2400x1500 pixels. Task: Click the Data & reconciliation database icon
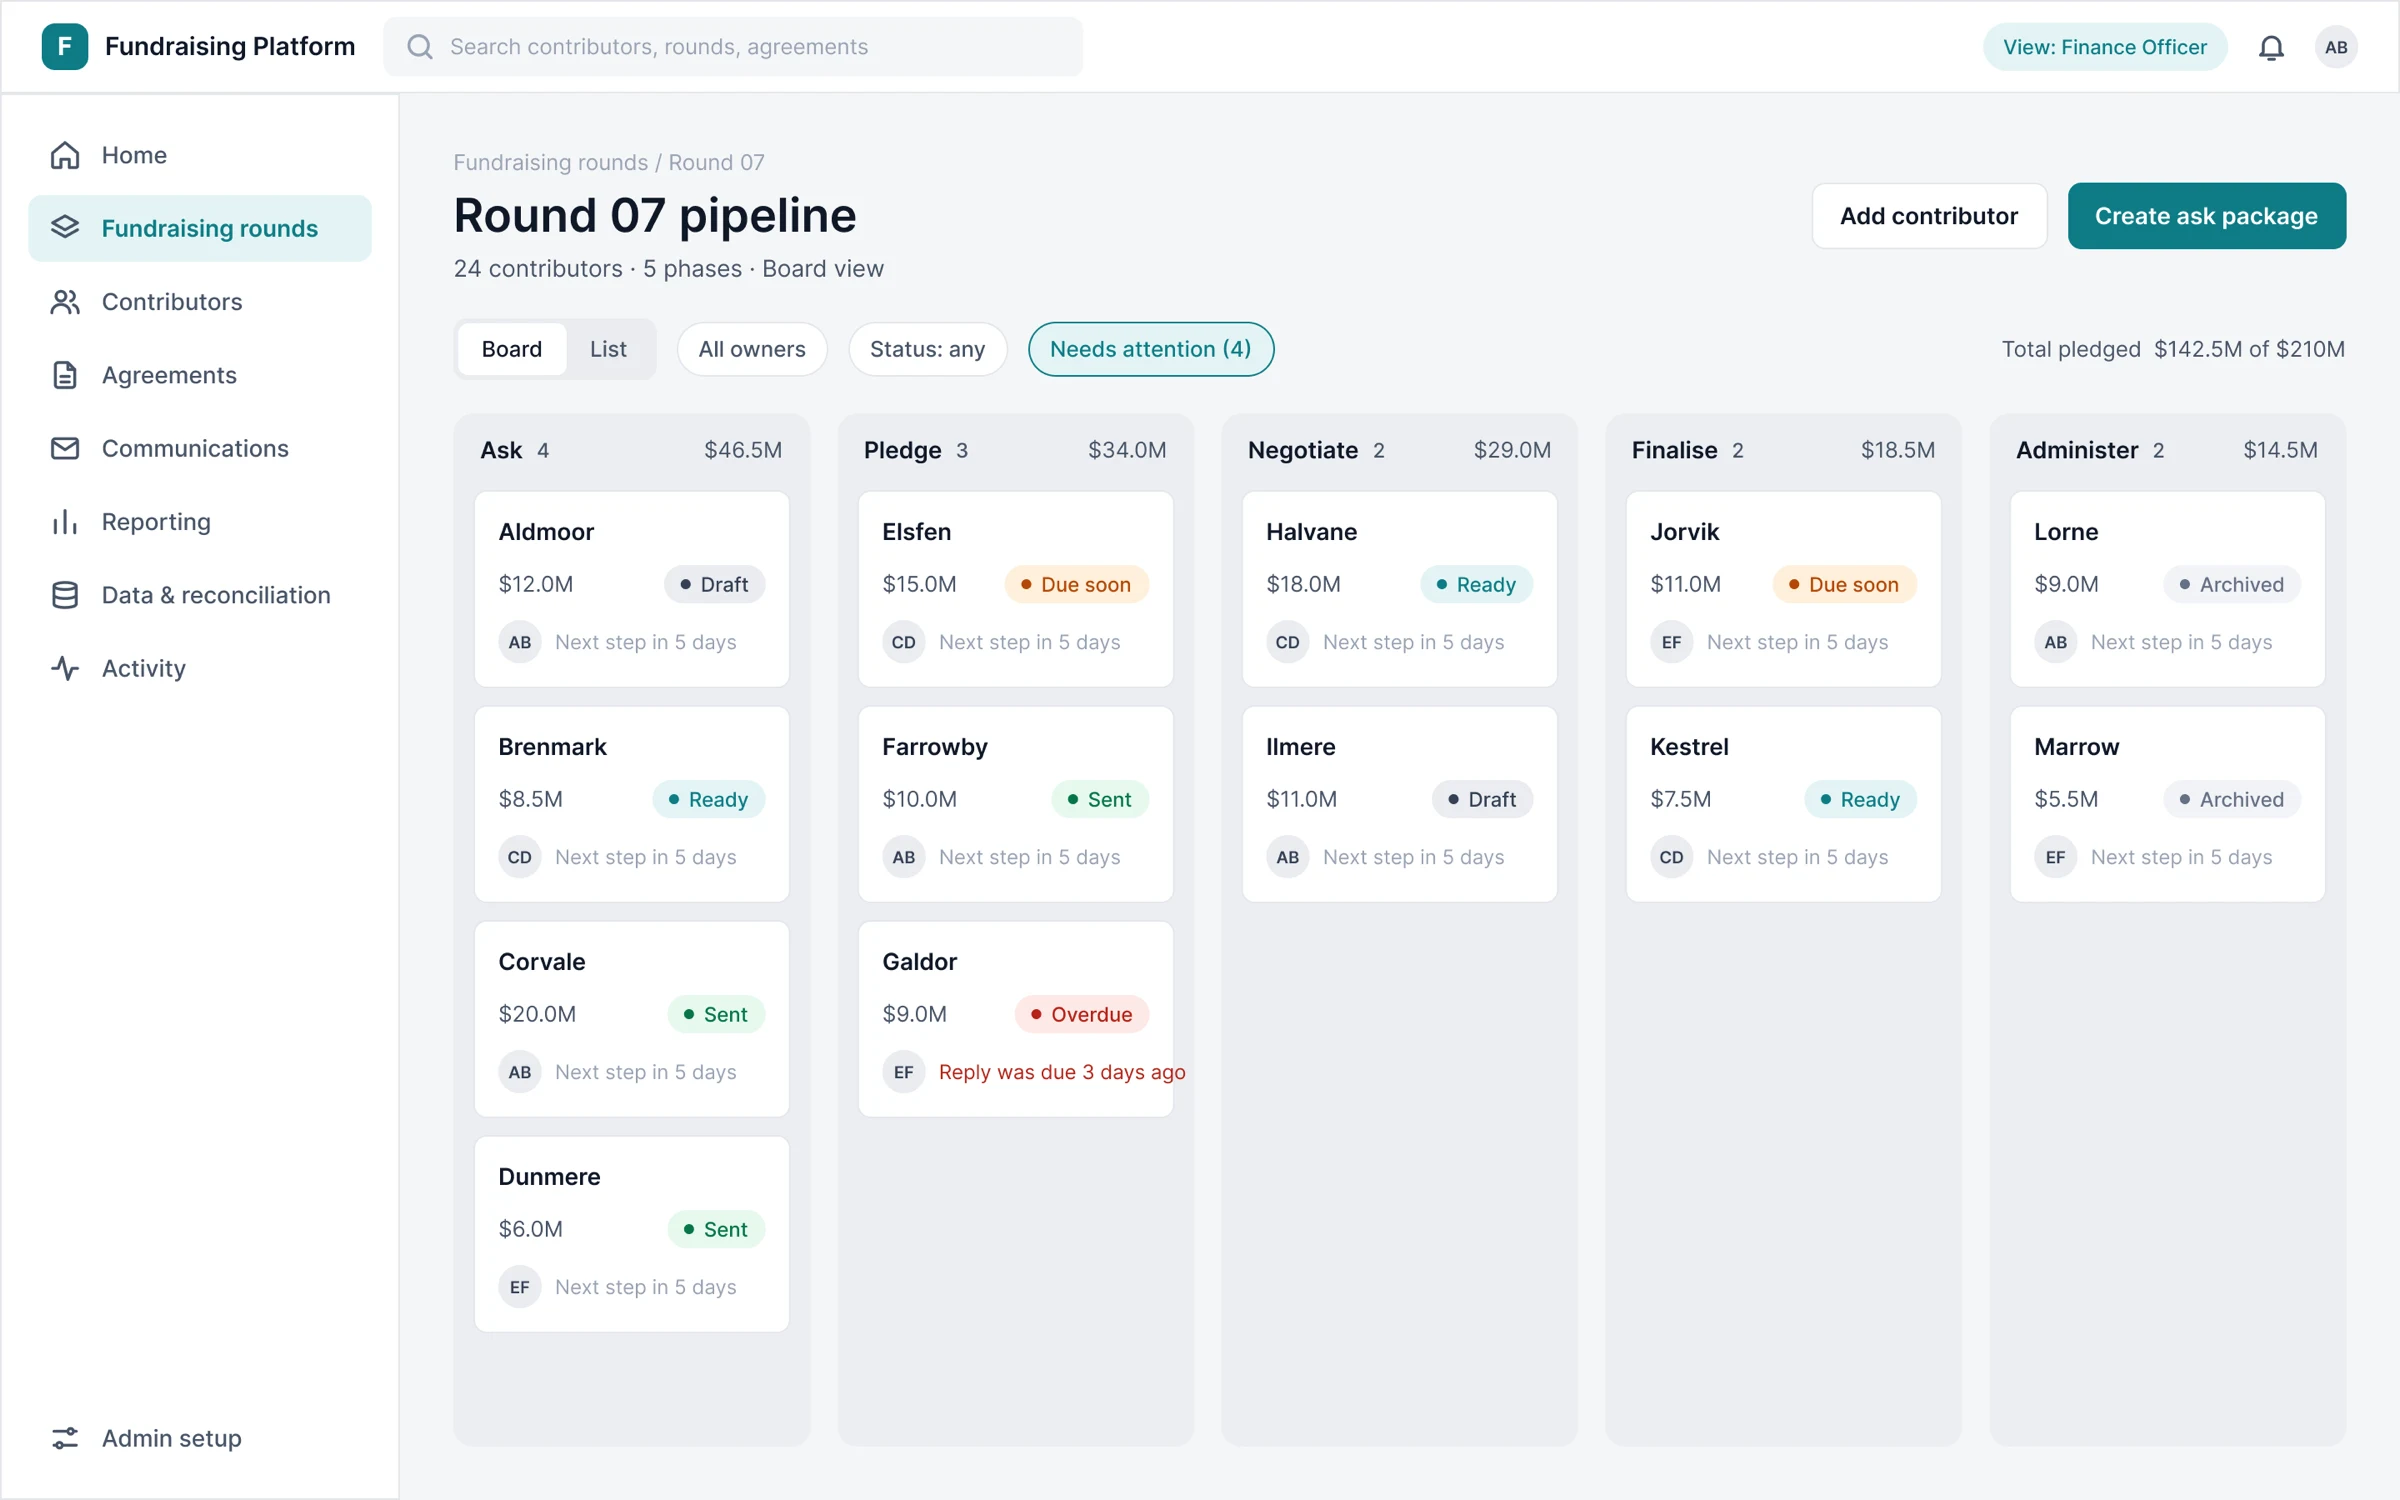tap(65, 595)
